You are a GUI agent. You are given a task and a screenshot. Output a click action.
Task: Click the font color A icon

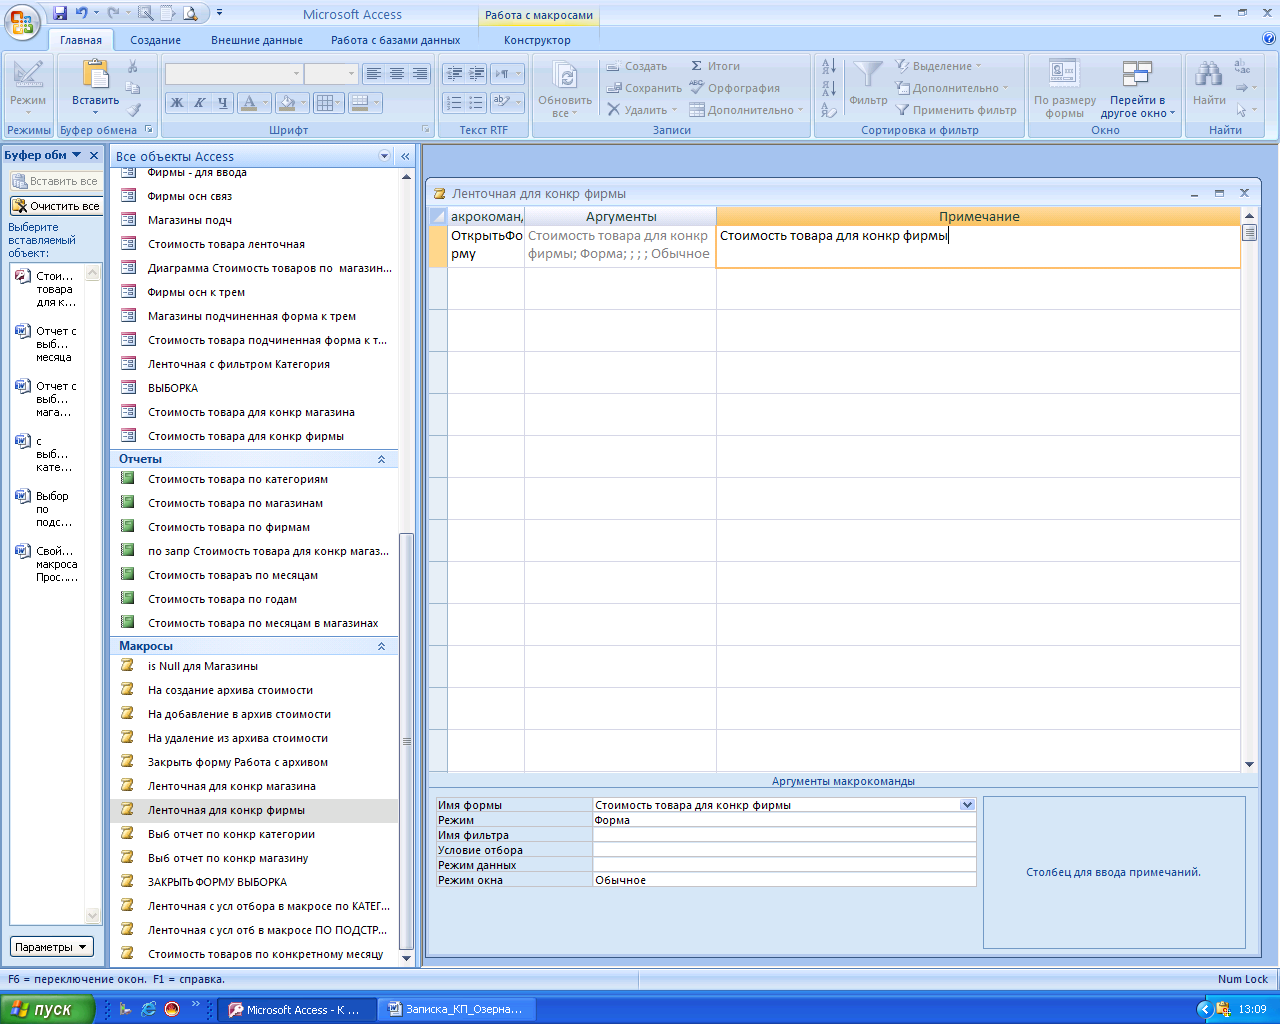click(x=249, y=103)
